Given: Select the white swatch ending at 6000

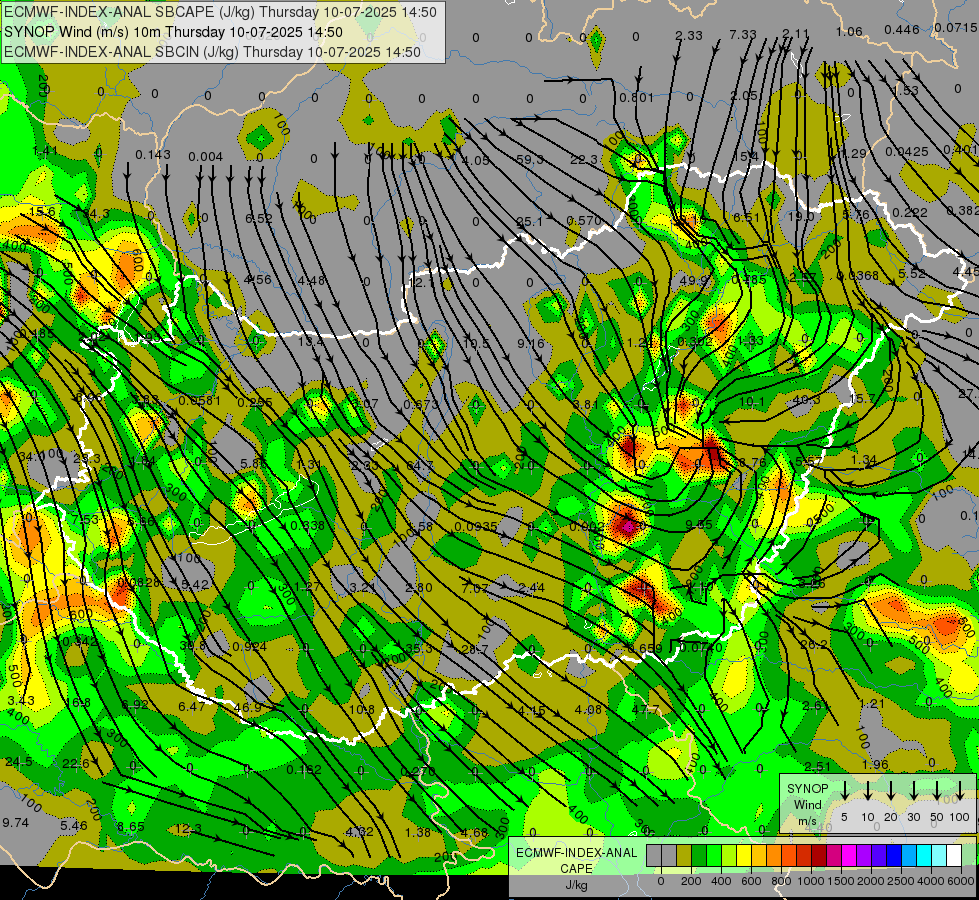Looking at the screenshot, I should coord(954,856).
